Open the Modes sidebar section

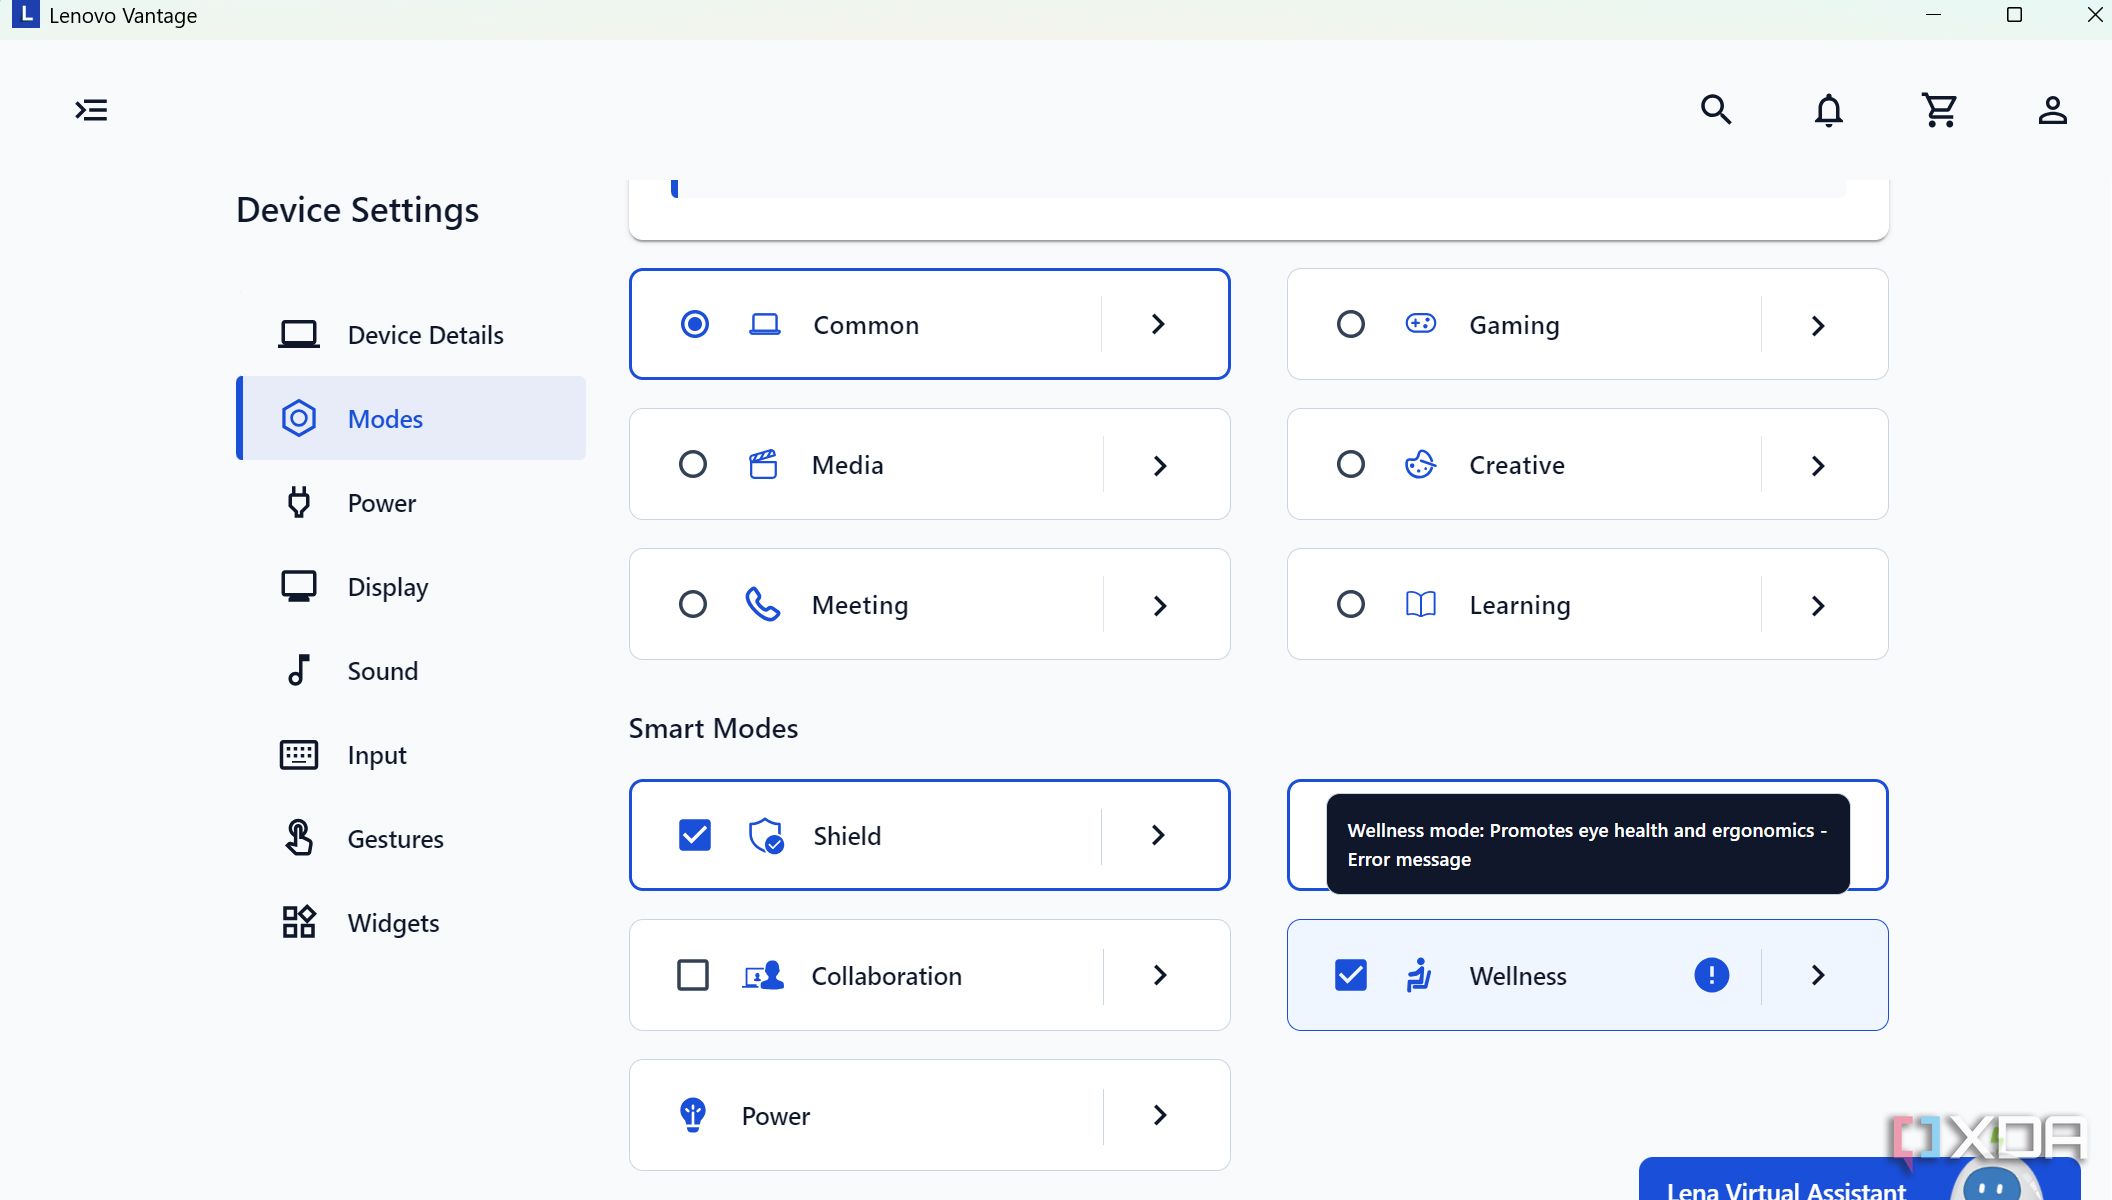(x=412, y=418)
